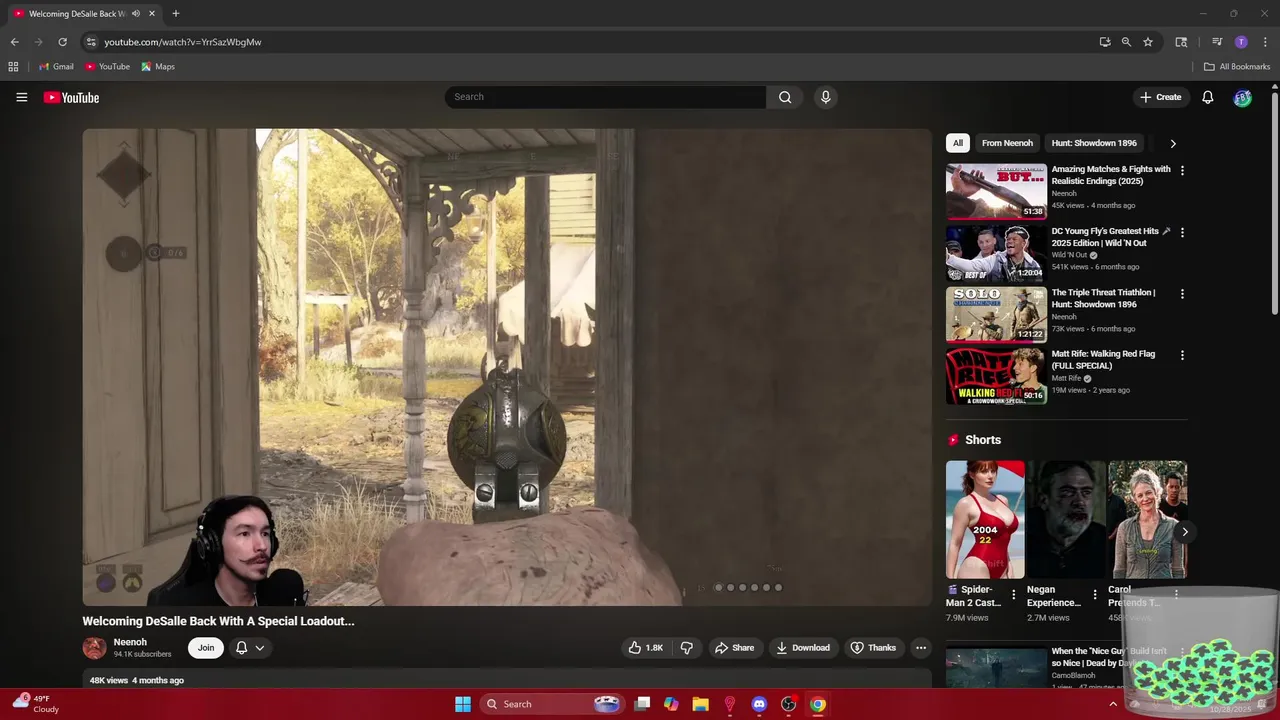This screenshot has height=720, width=1280.
Task: Open Discord from the taskbar
Action: coord(759,704)
